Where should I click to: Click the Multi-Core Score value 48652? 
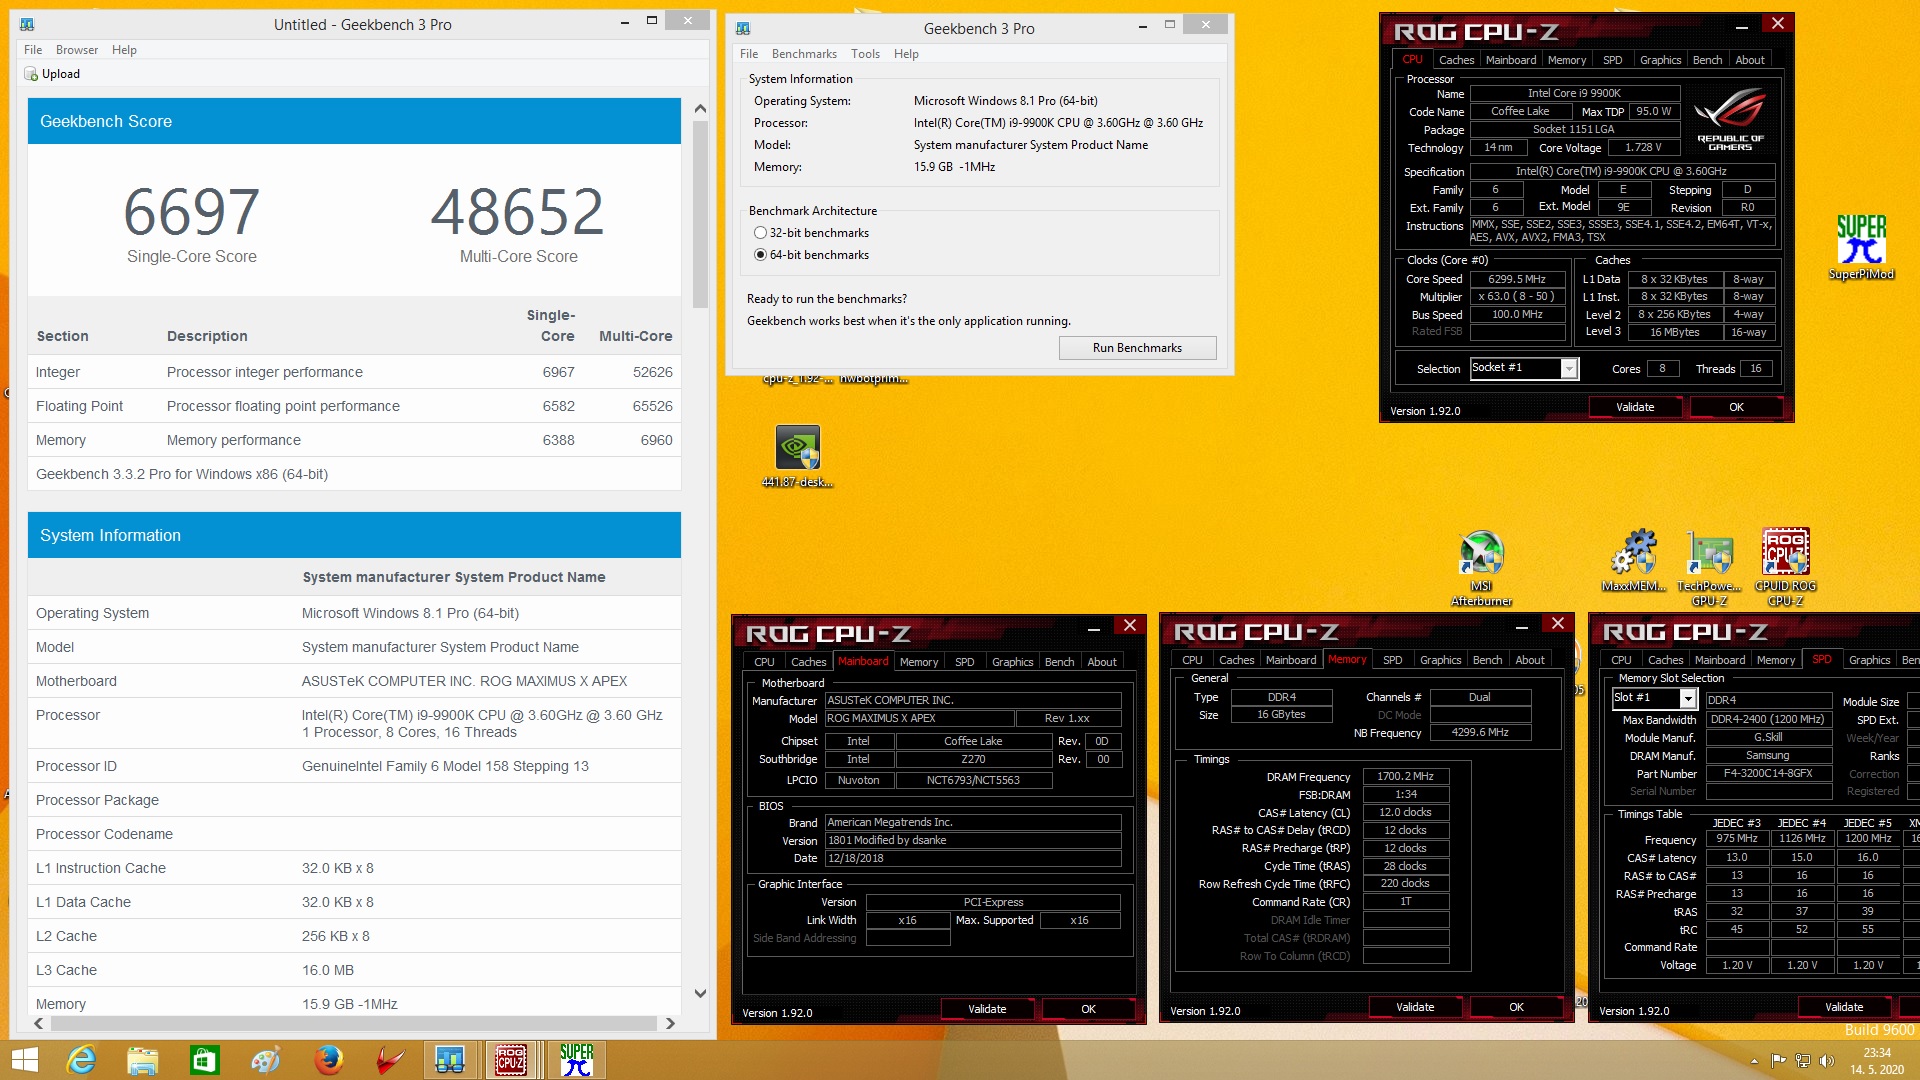[518, 212]
